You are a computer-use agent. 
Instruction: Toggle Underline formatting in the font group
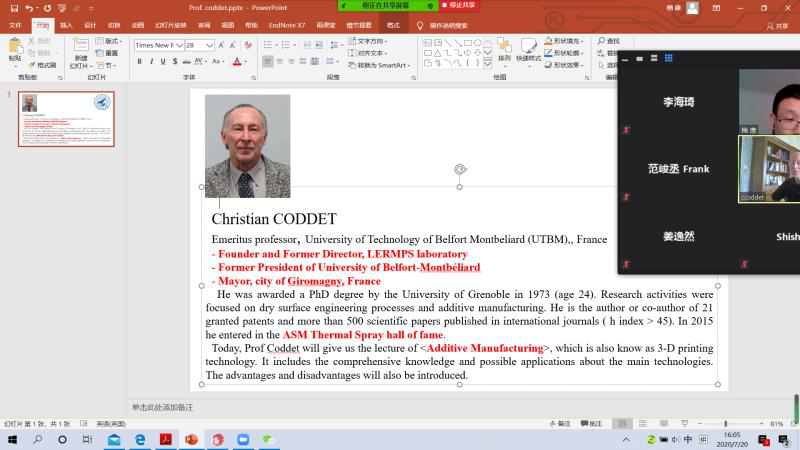pos(165,61)
